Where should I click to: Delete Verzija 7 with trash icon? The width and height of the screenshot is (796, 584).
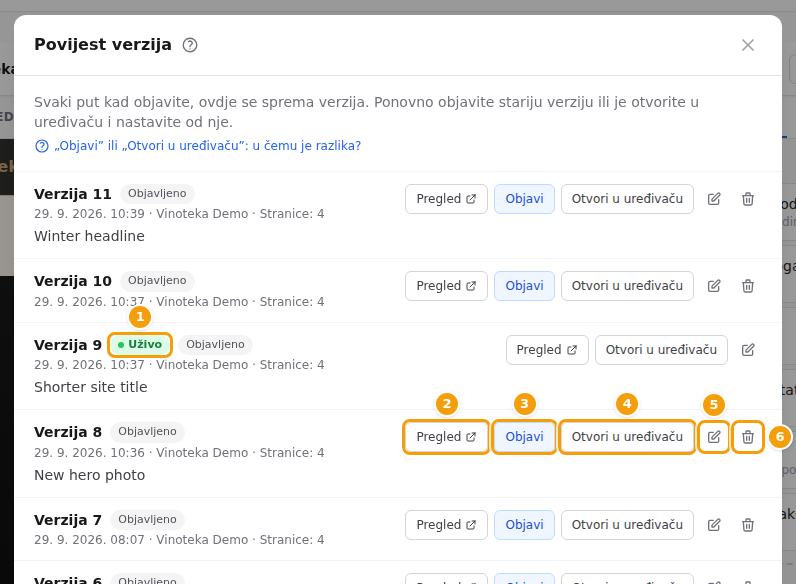pyautogui.click(x=747, y=525)
